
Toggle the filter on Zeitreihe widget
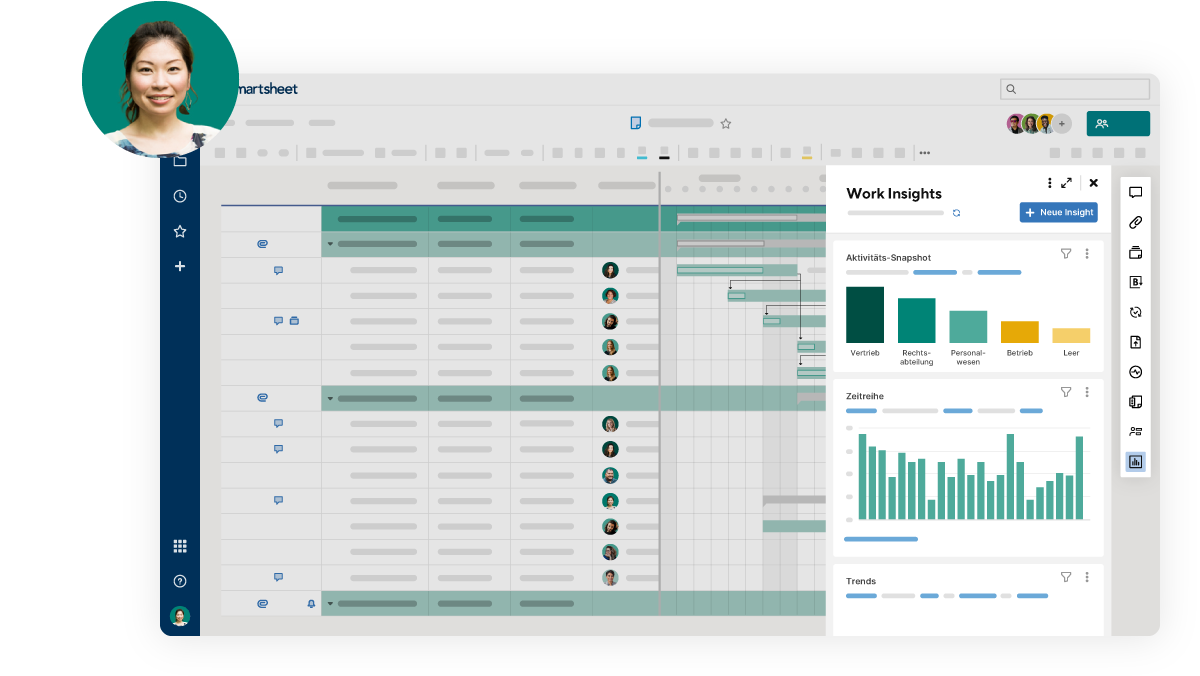[x=1066, y=392]
